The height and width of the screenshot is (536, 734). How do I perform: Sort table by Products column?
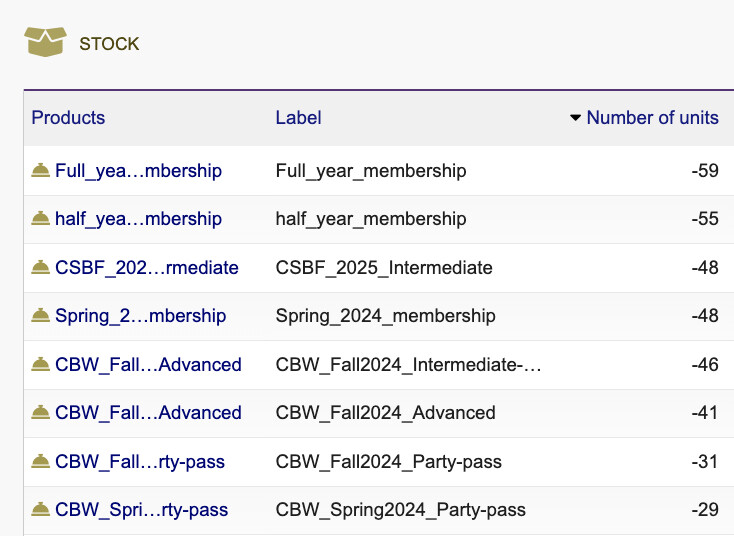pyautogui.click(x=68, y=117)
